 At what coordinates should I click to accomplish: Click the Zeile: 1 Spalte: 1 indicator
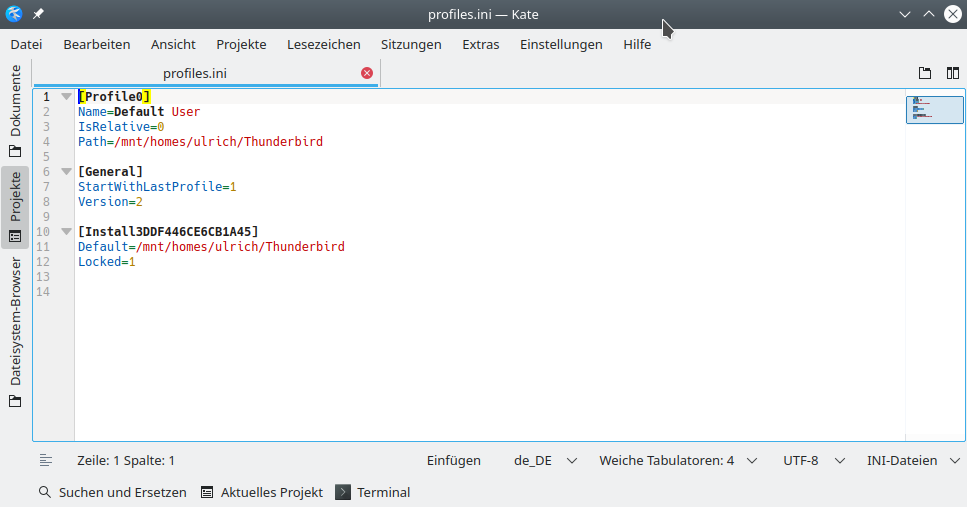click(126, 460)
